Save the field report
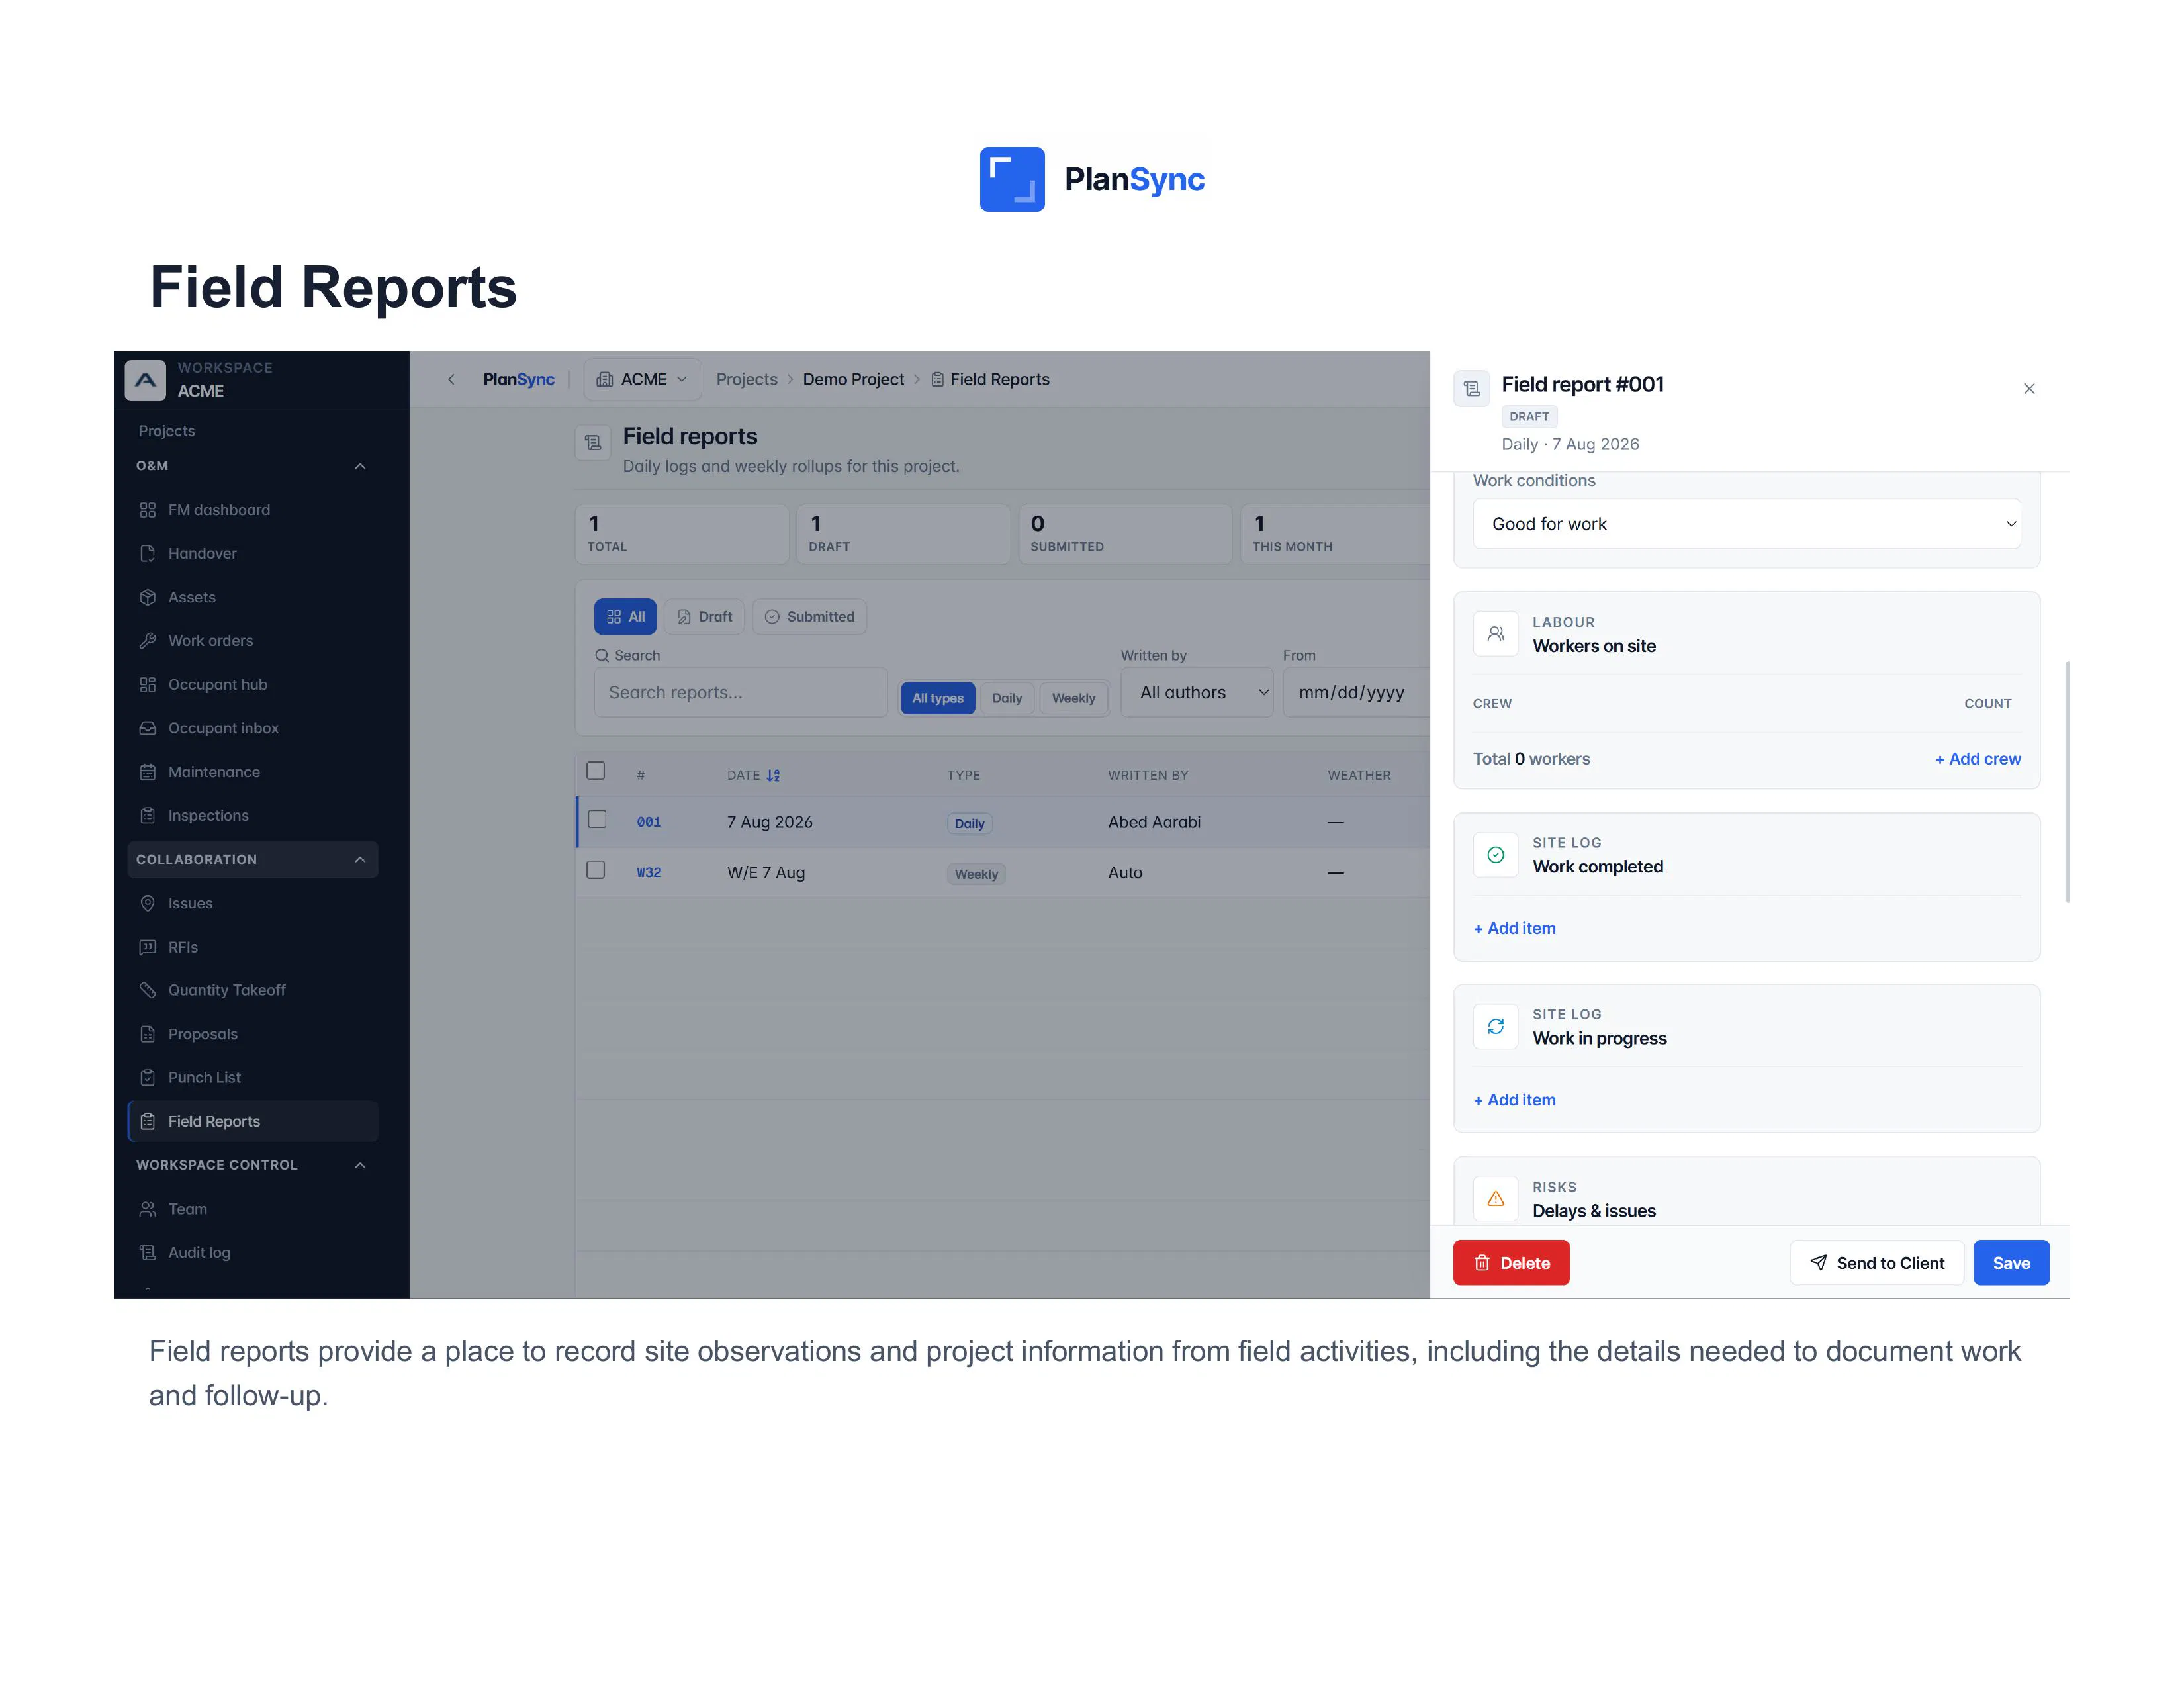2184x1688 pixels. [2011, 1263]
